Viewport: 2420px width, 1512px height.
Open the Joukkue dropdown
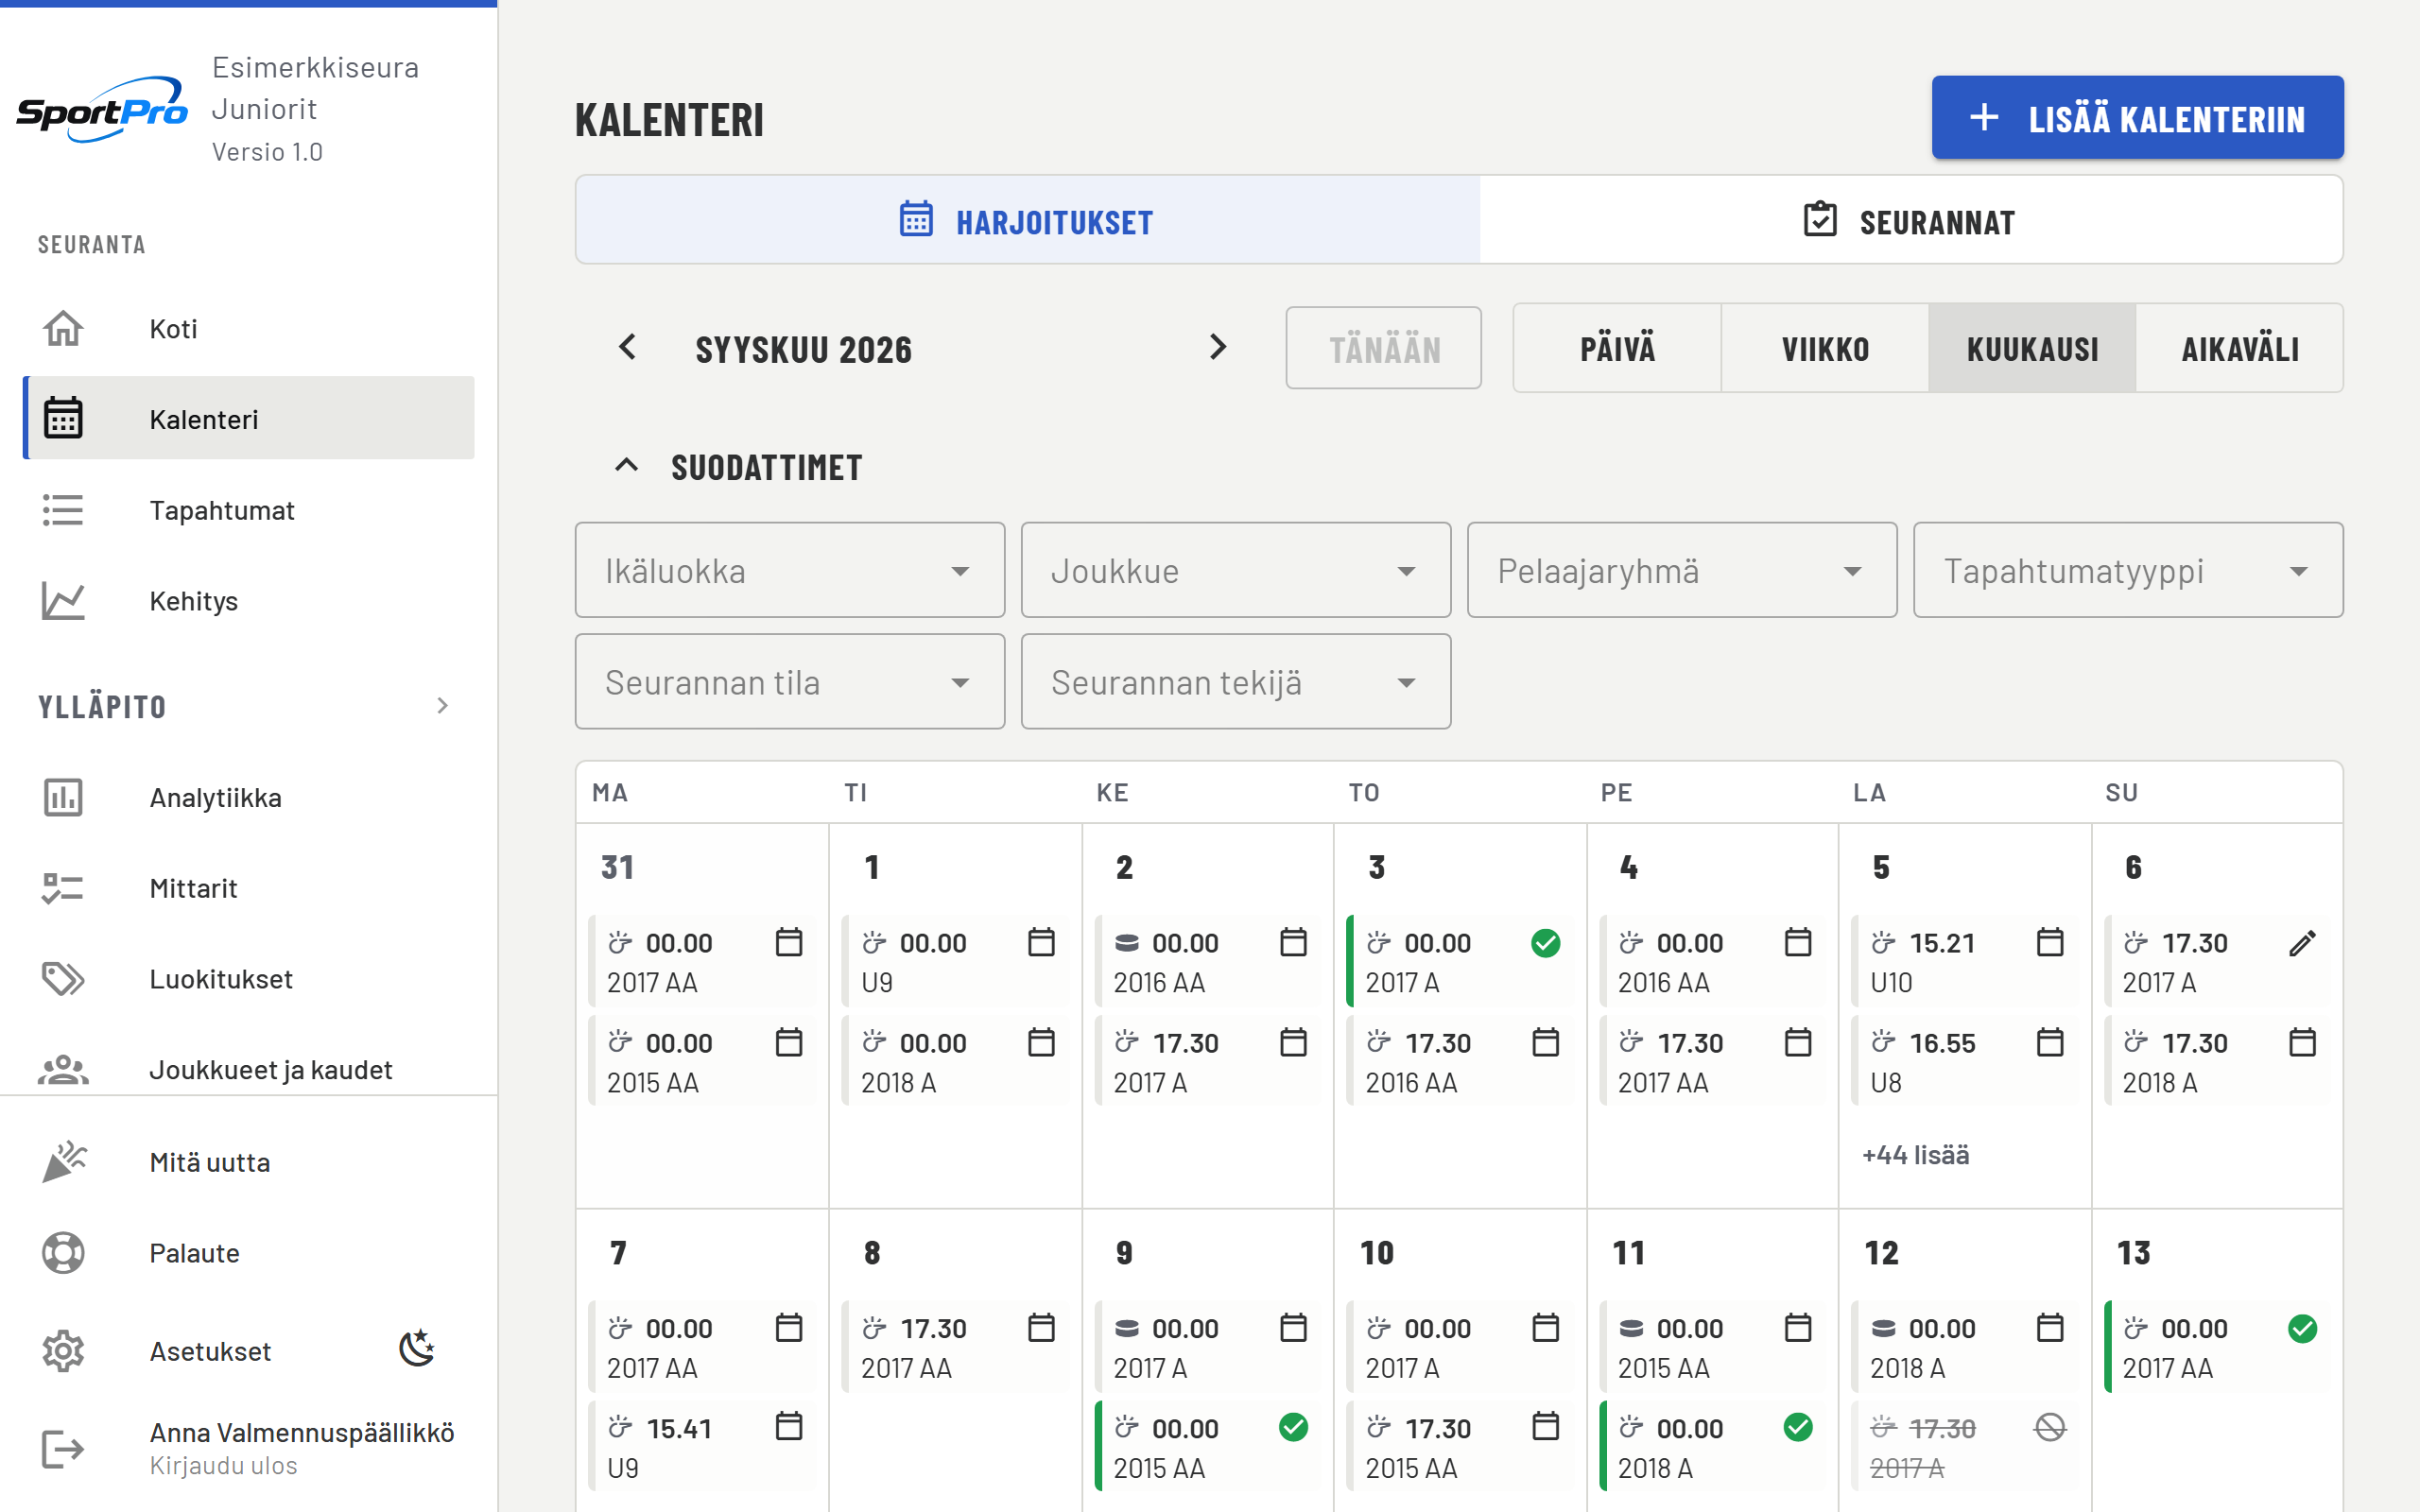[1236, 570]
